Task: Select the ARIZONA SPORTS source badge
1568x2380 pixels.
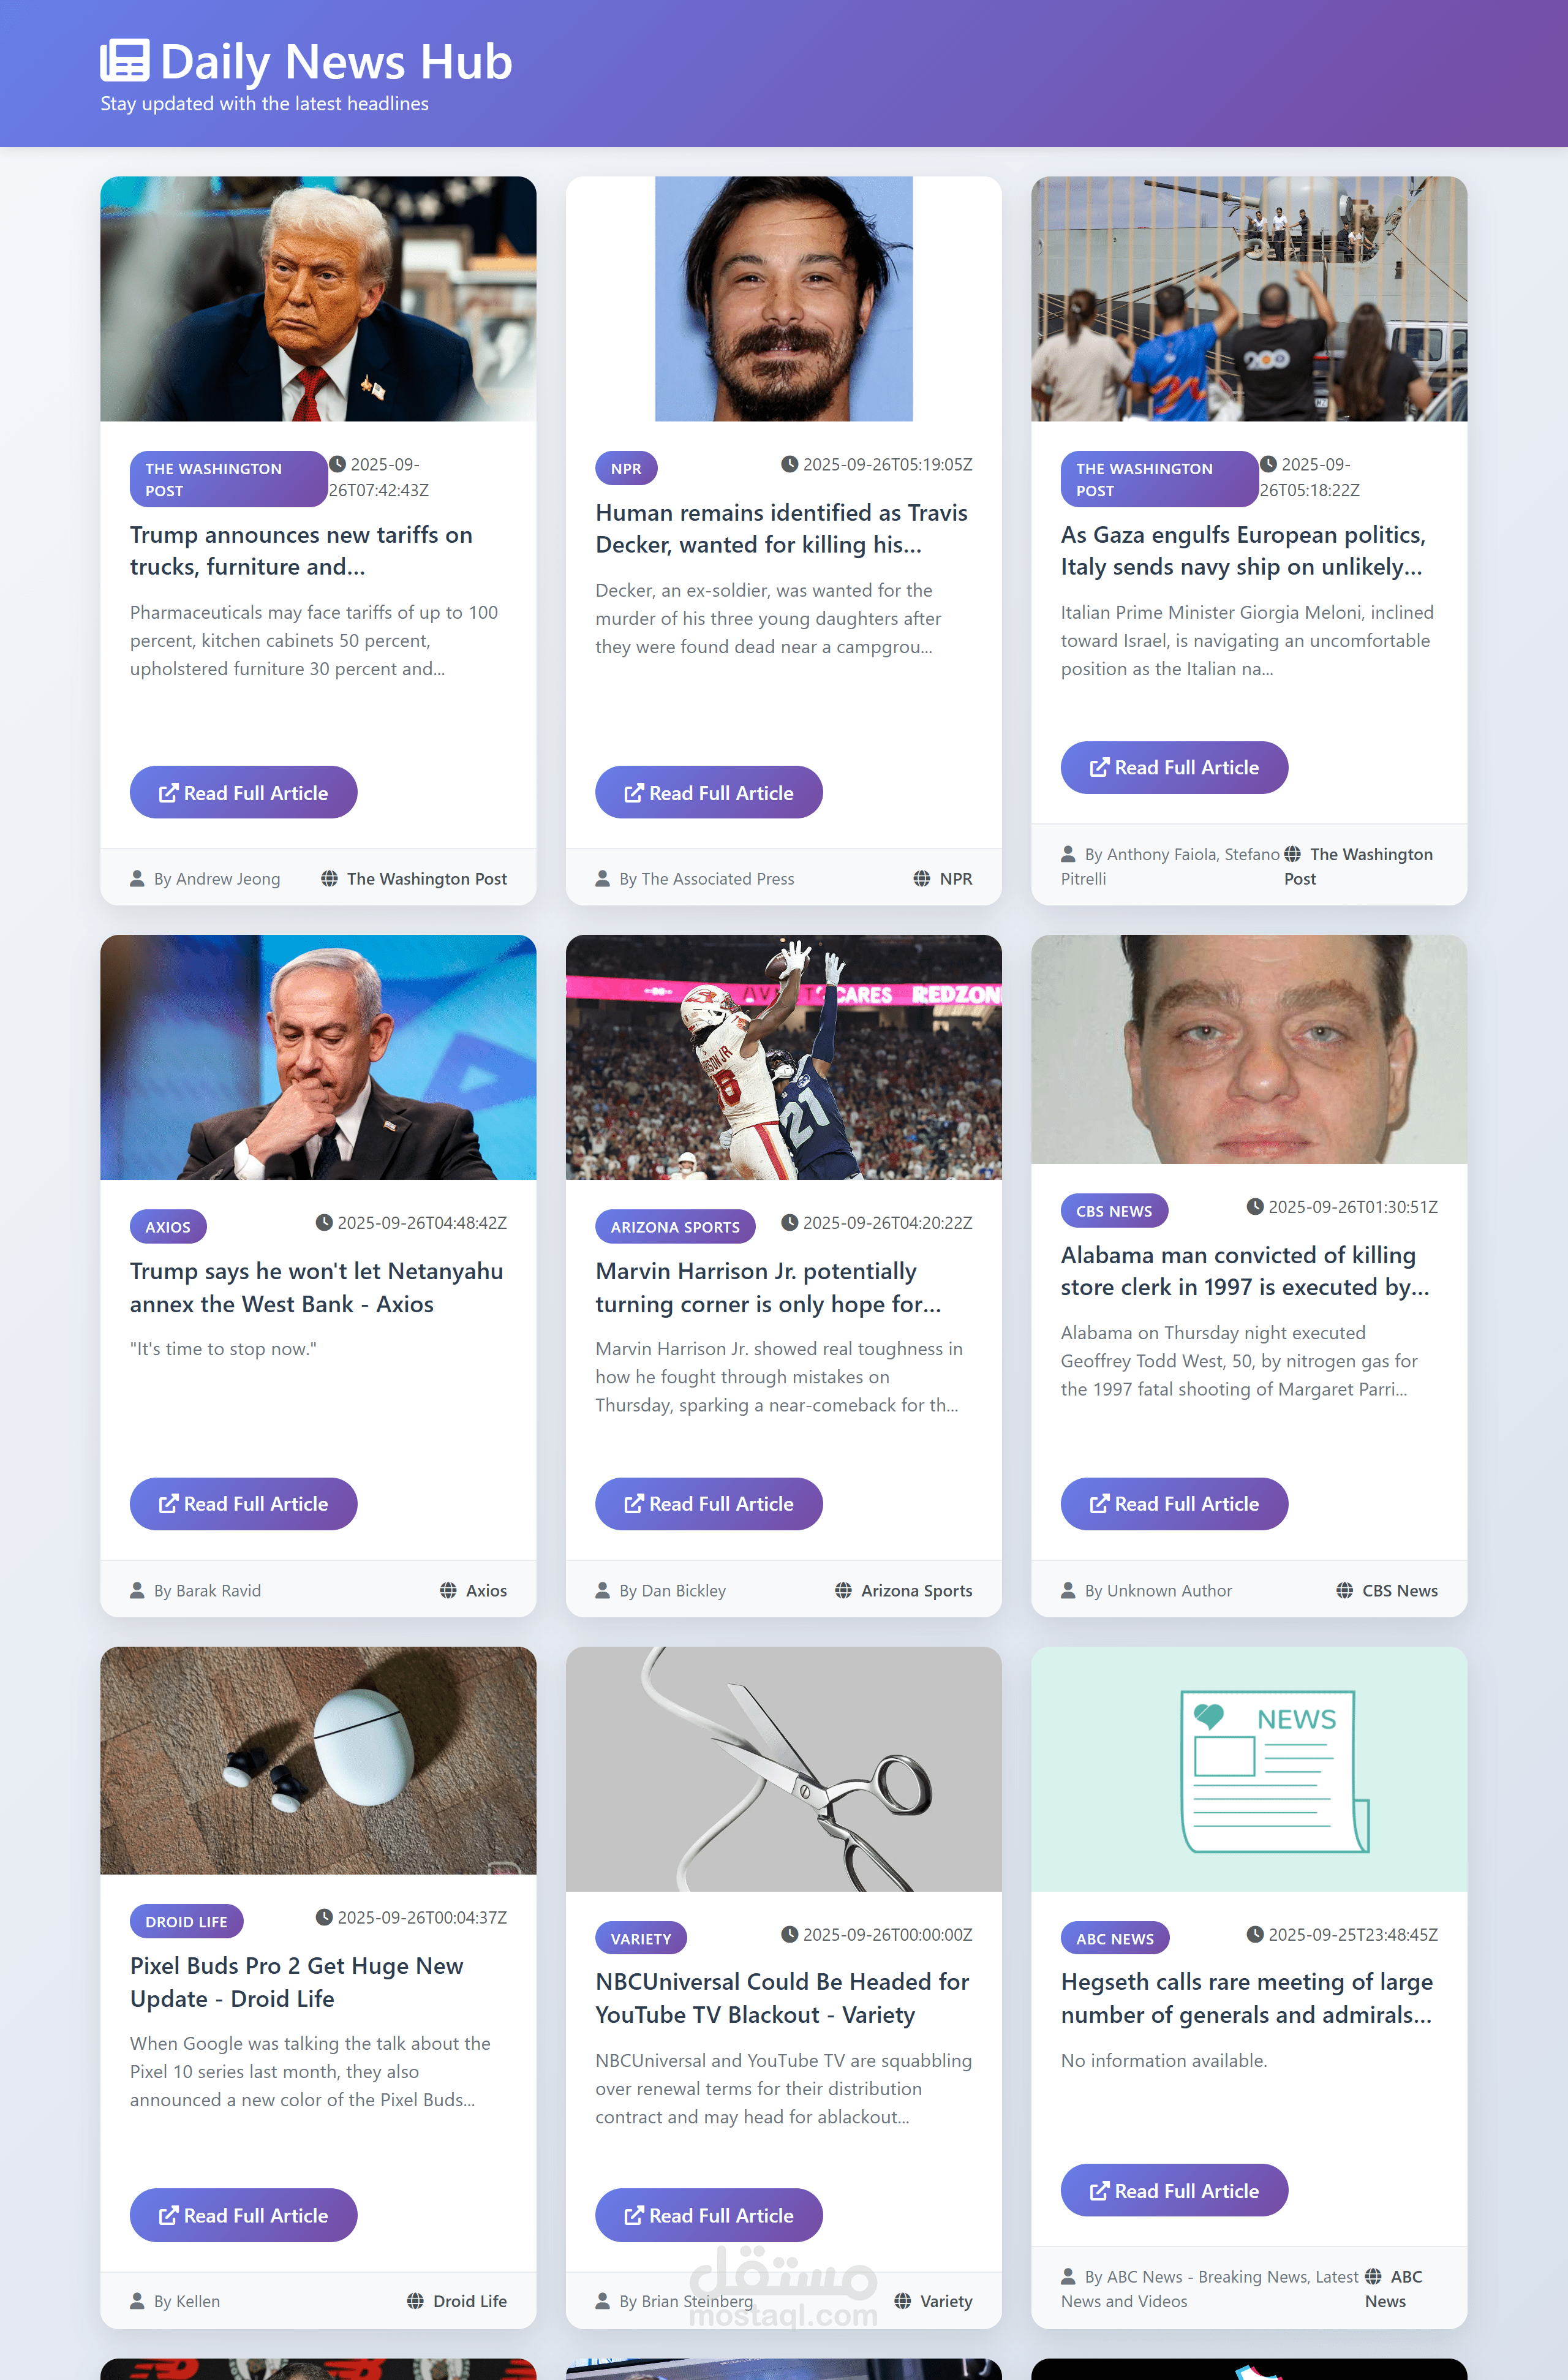Action: pos(675,1227)
